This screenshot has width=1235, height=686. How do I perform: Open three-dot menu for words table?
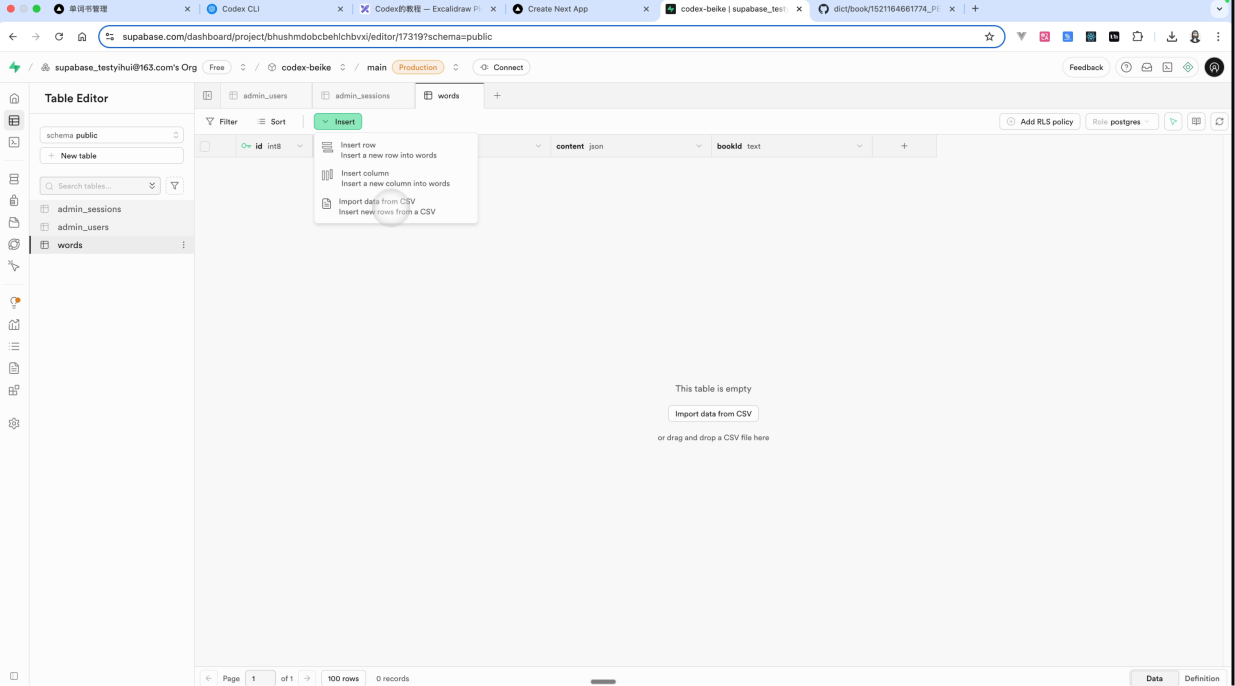click(183, 245)
